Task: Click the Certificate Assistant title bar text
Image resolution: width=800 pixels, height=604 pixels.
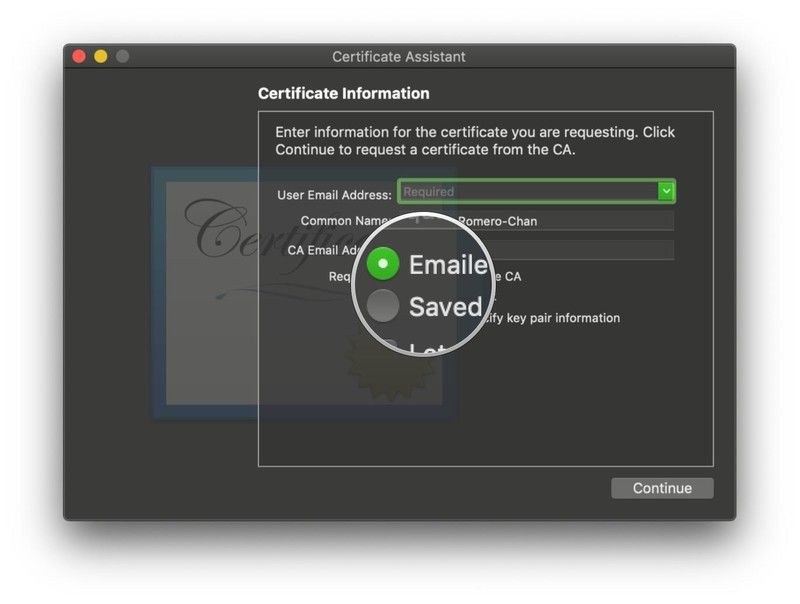Action: coord(399,57)
